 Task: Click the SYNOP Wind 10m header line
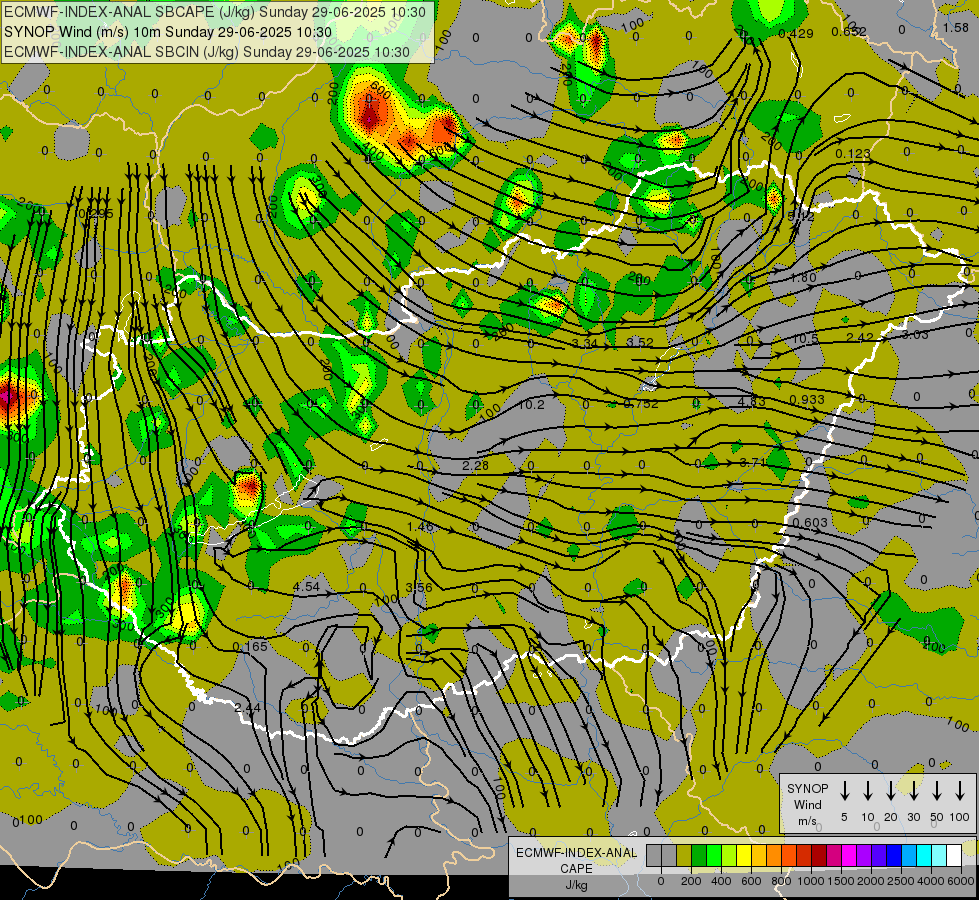click(x=168, y=32)
